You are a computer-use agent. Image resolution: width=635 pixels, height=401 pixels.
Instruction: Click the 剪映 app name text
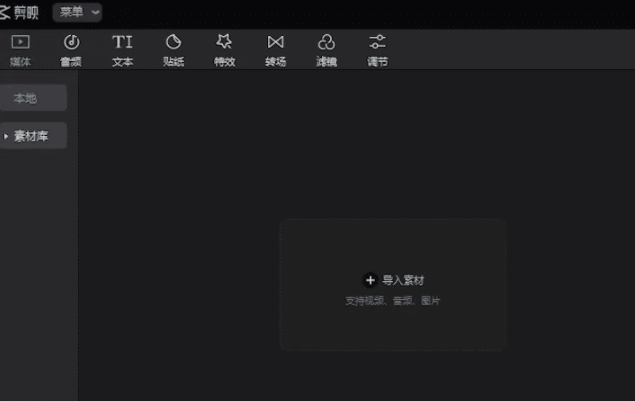click(x=27, y=12)
